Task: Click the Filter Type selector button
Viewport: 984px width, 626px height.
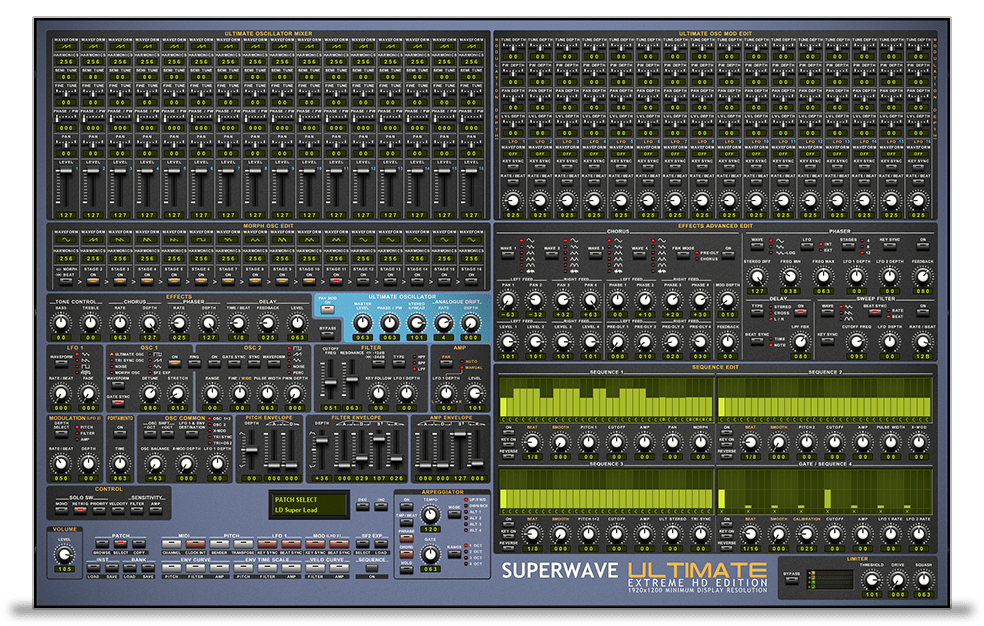Action: coord(398,364)
